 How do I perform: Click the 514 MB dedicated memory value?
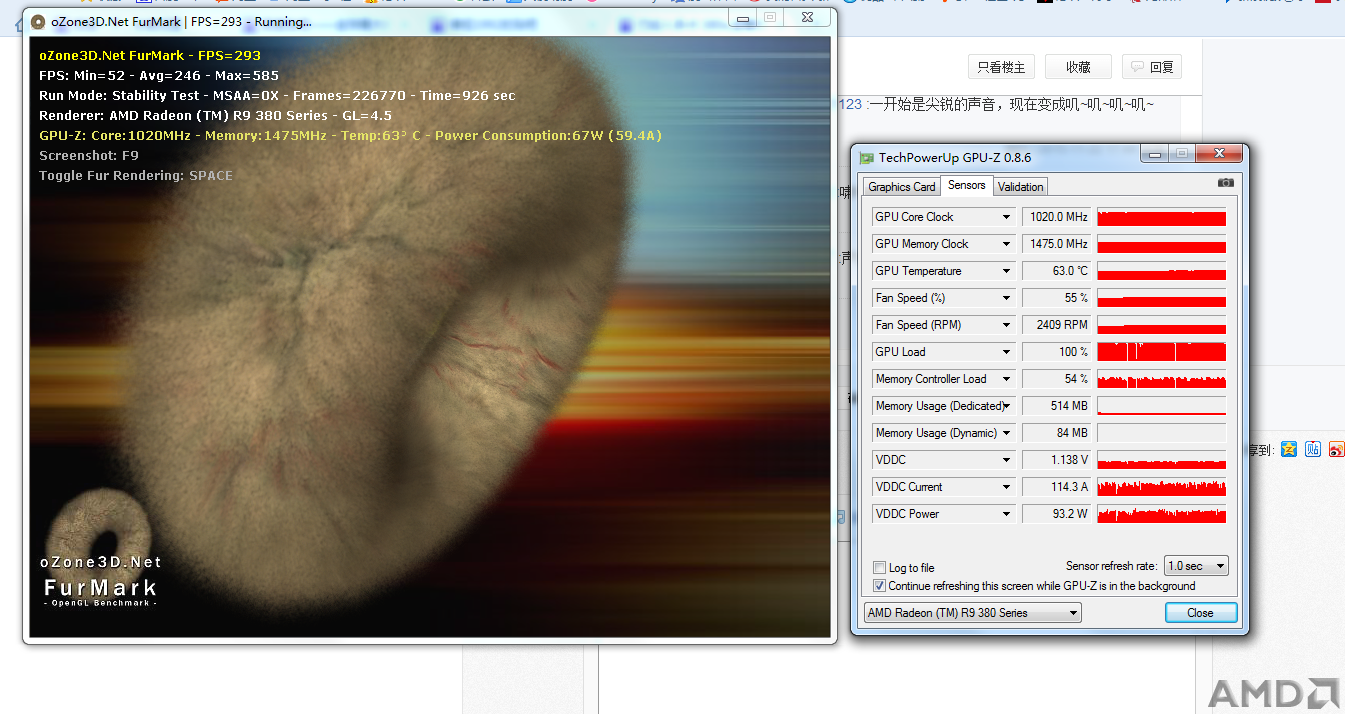point(1056,406)
